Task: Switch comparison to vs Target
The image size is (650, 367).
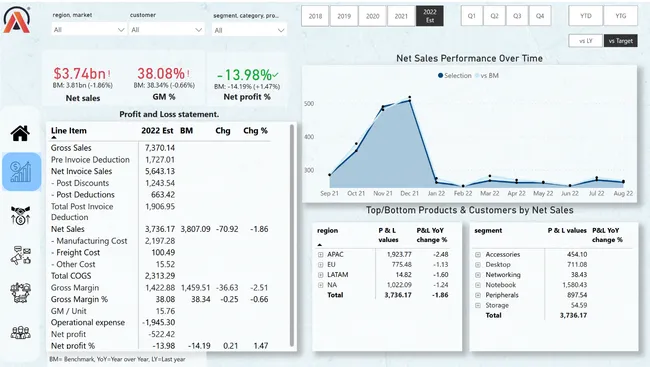Action: click(x=621, y=41)
